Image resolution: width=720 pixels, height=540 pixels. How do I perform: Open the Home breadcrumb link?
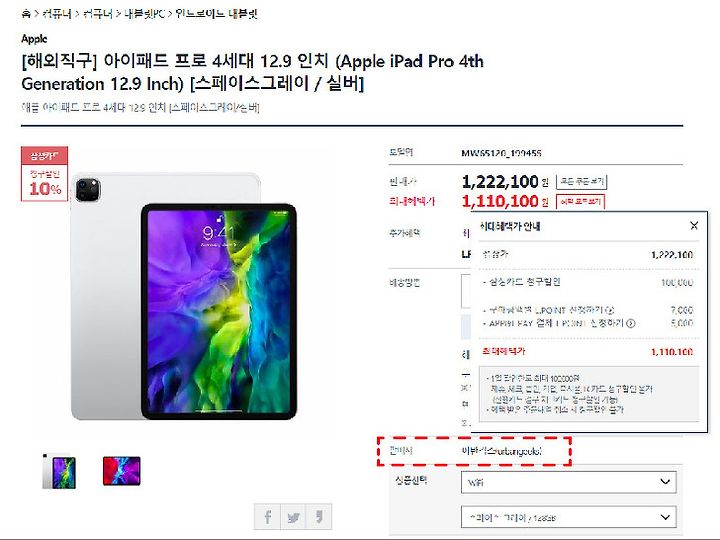point(26,14)
